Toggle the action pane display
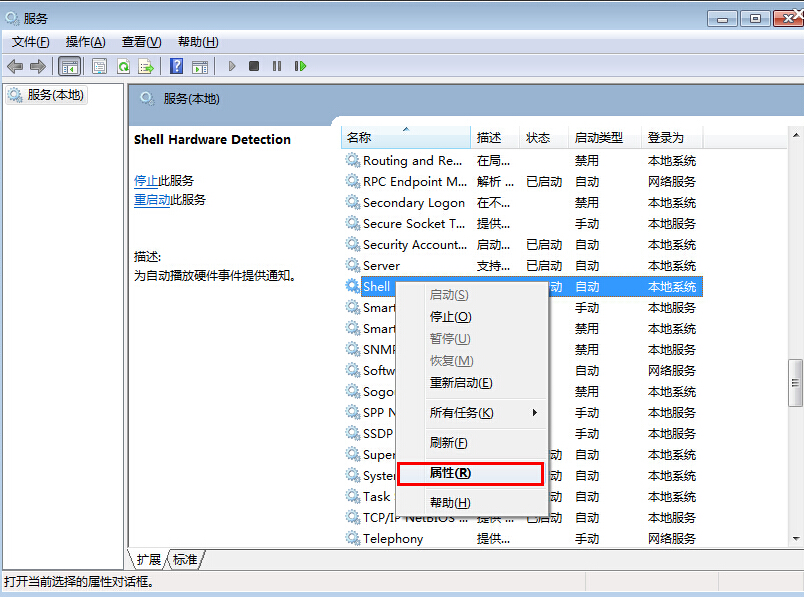Viewport: 804px width, 597px height. click(199, 65)
